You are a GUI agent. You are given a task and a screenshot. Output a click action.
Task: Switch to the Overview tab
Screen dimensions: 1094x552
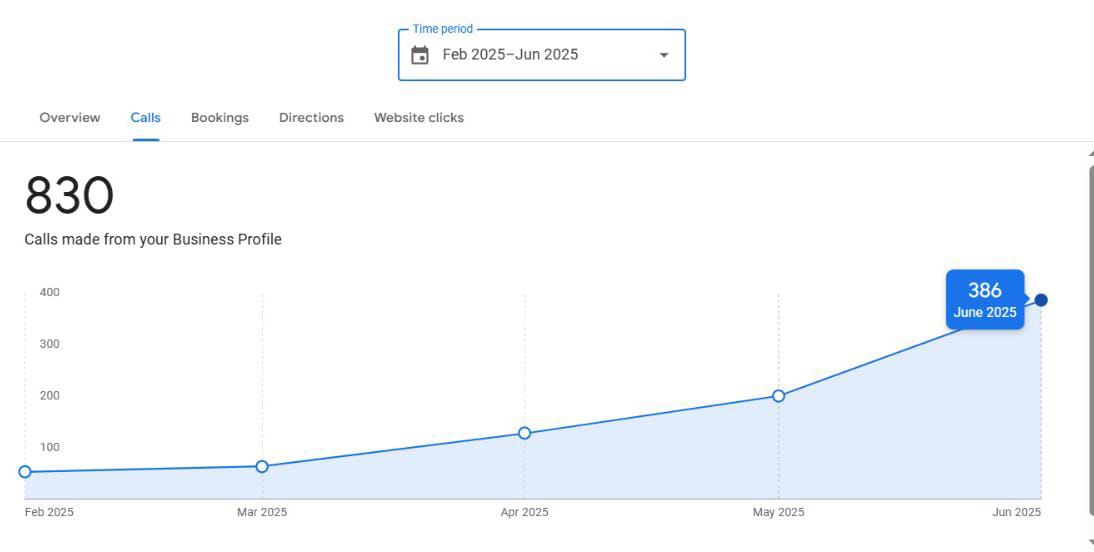pyautogui.click(x=70, y=118)
